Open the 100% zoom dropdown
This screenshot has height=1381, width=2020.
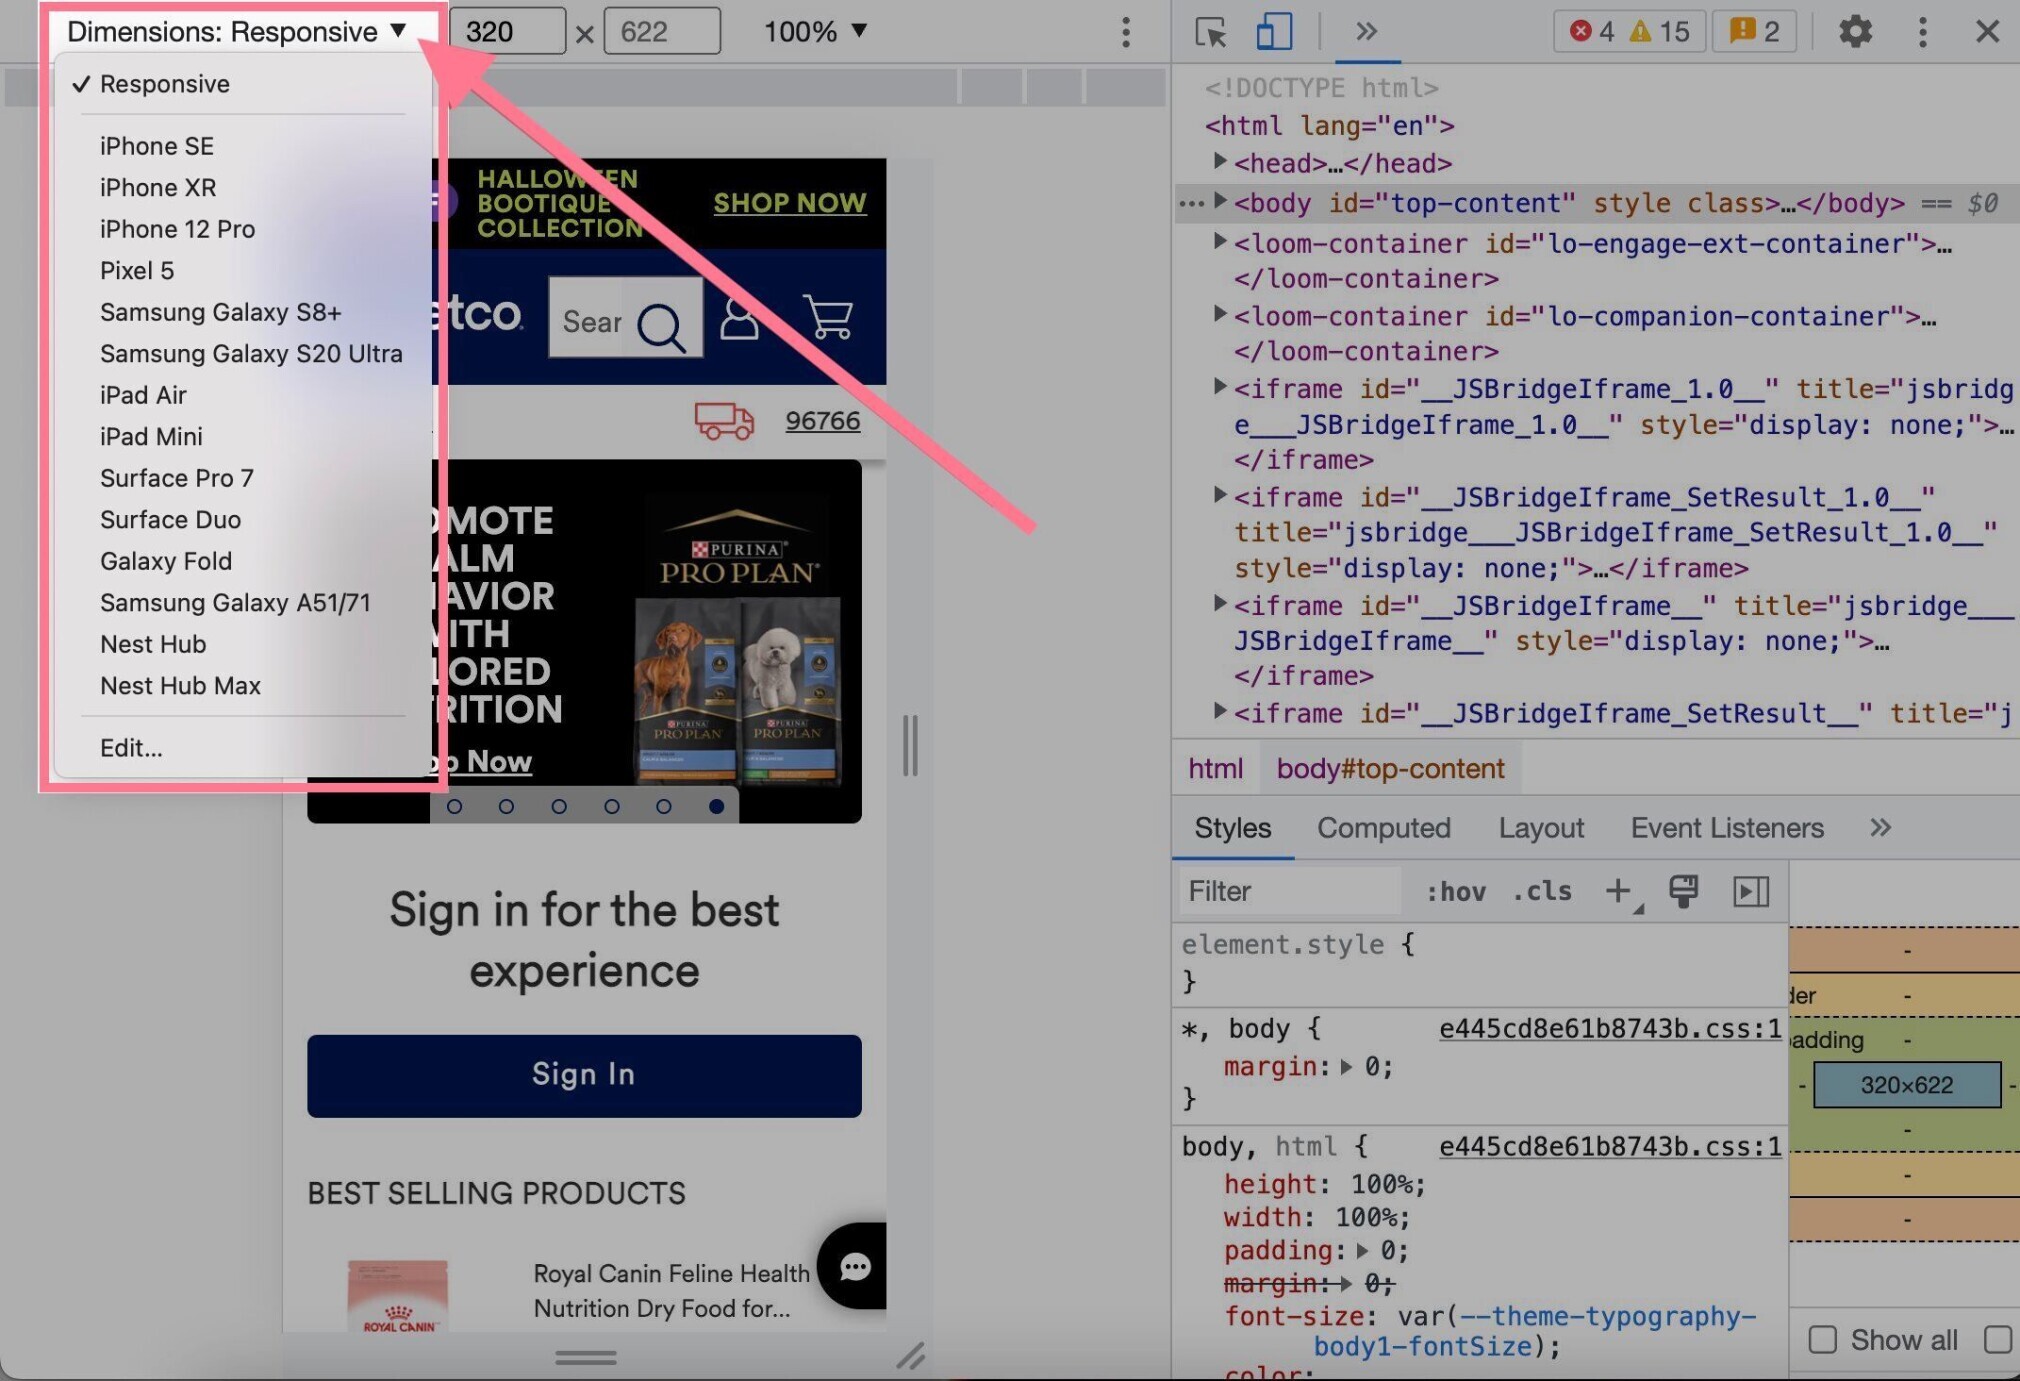[815, 31]
